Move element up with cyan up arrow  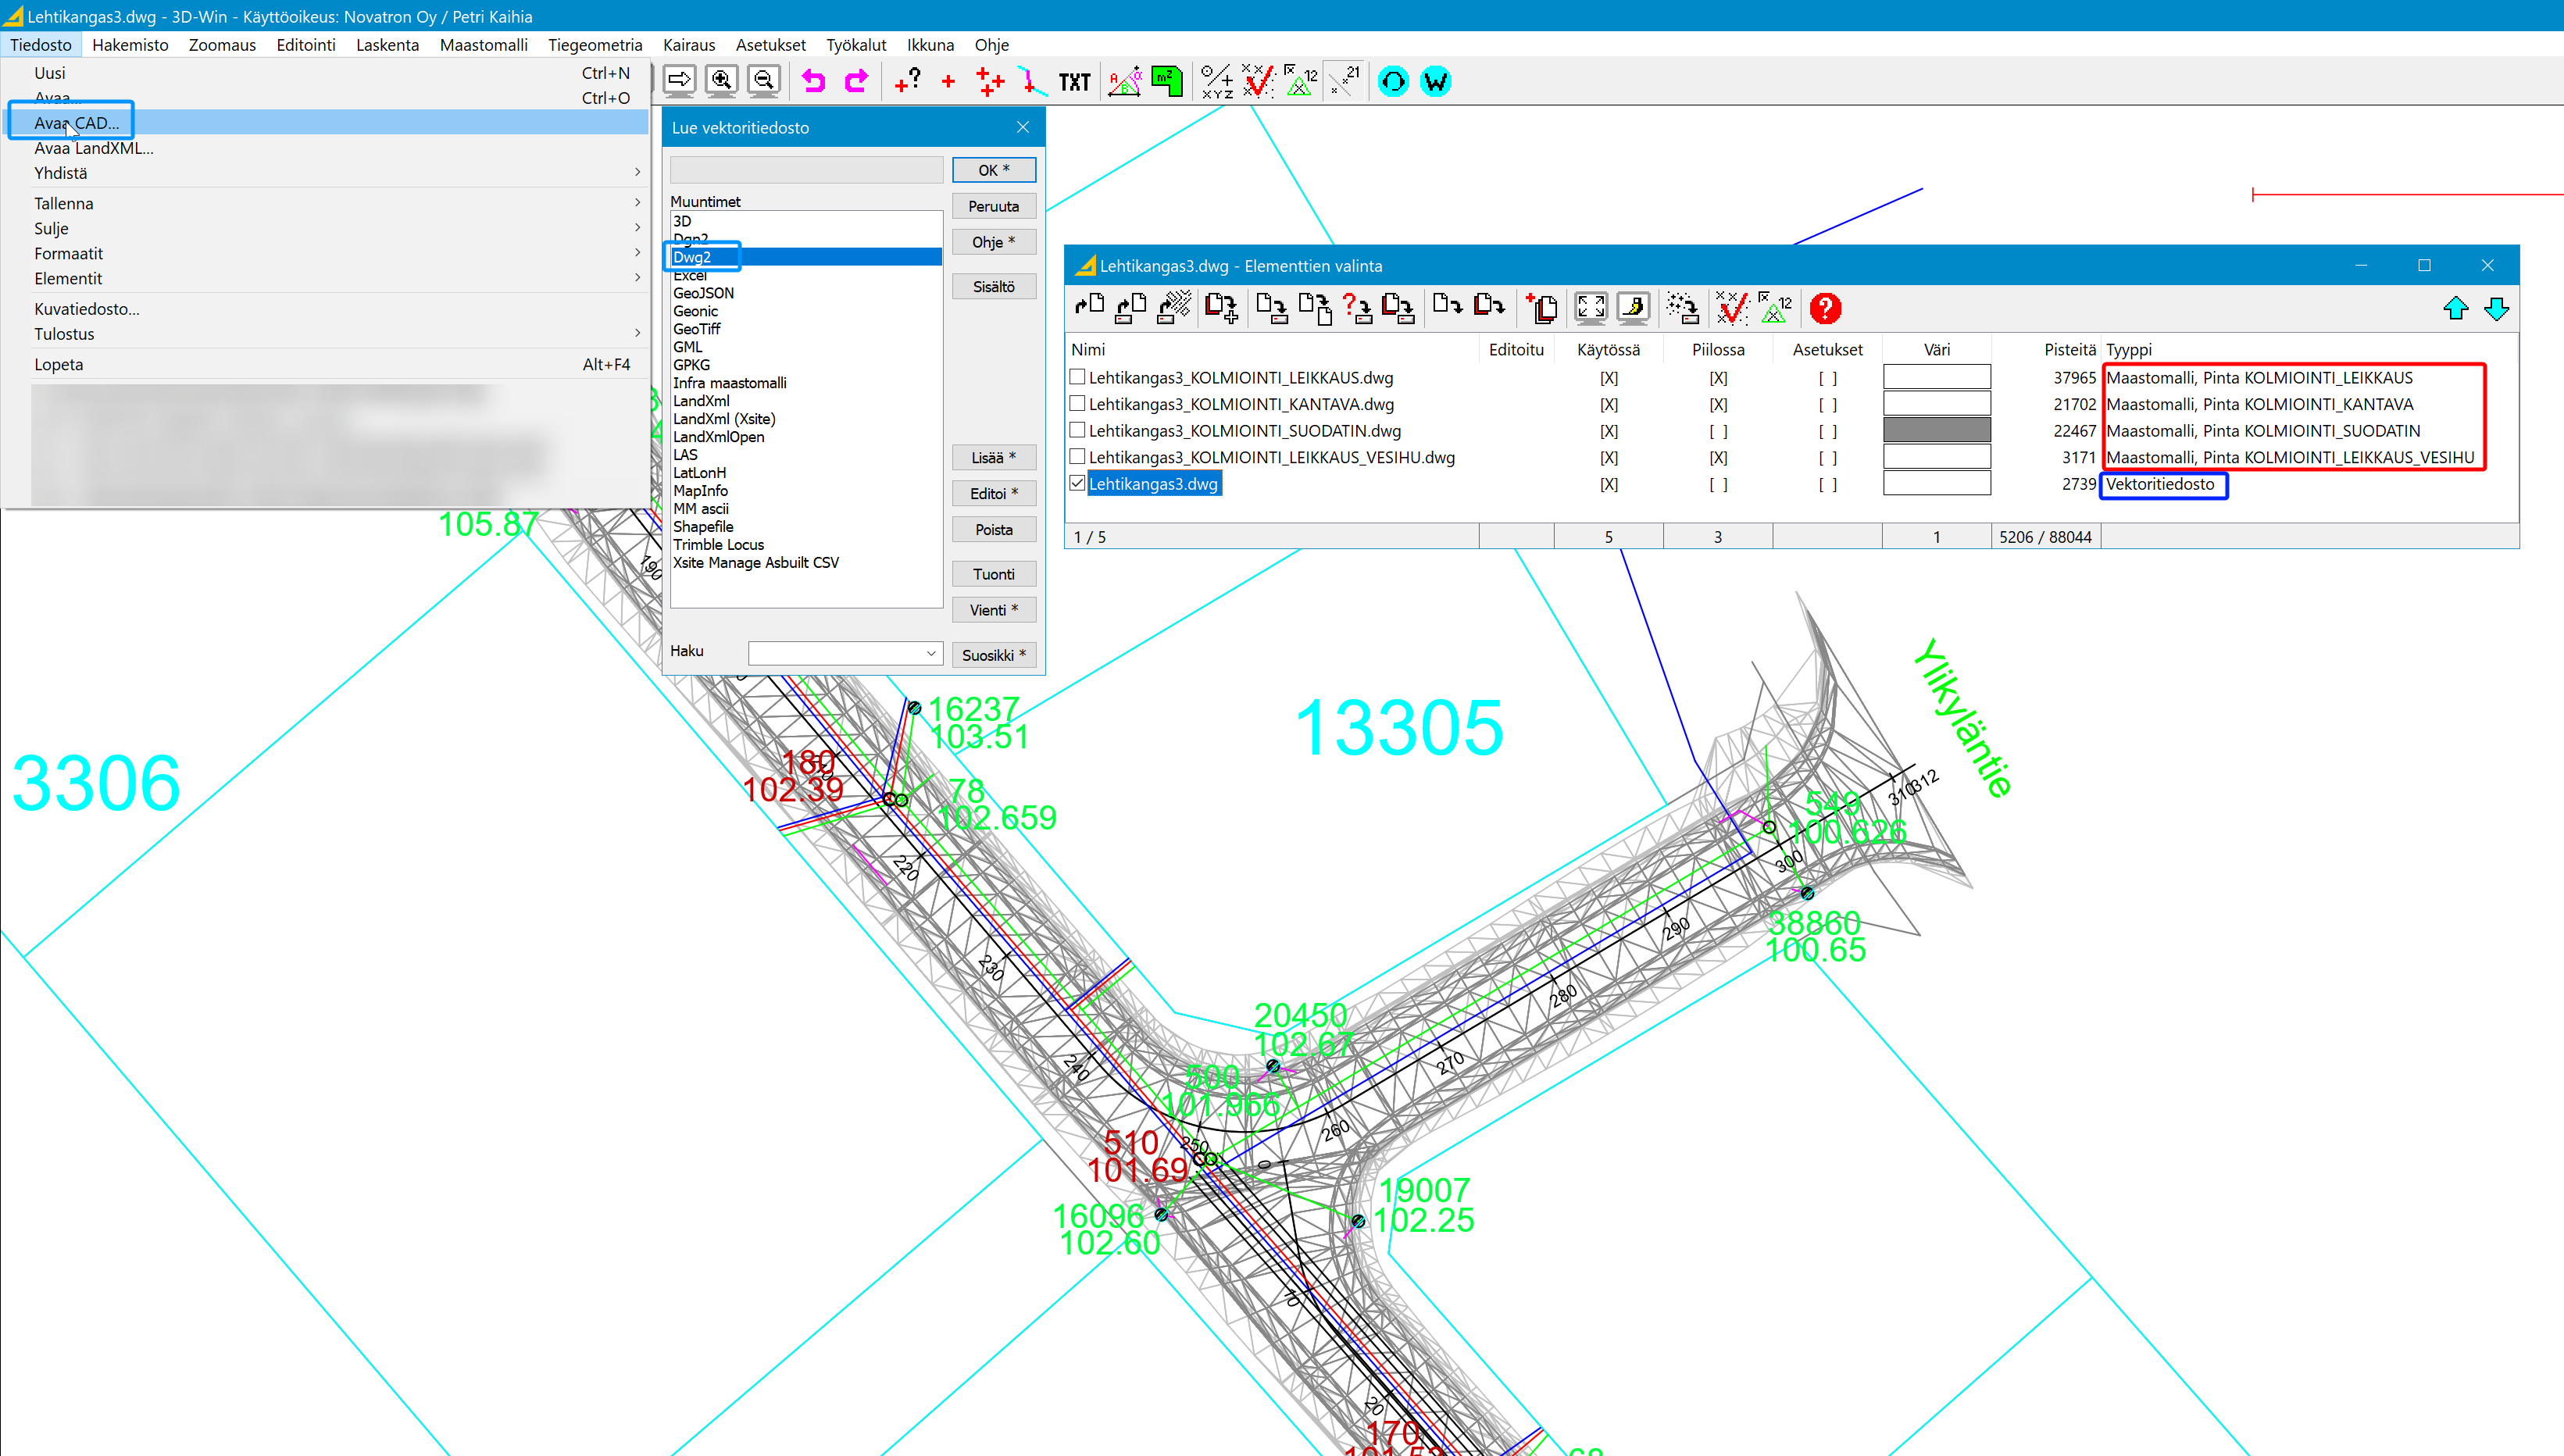pyautogui.click(x=2456, y=309)
